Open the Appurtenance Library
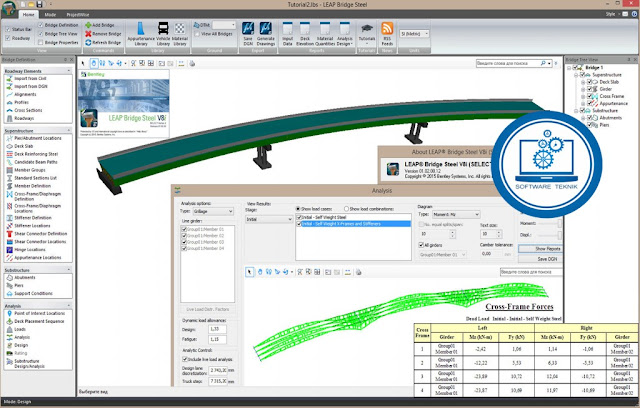The image size is (640, 408). [141, 33]
